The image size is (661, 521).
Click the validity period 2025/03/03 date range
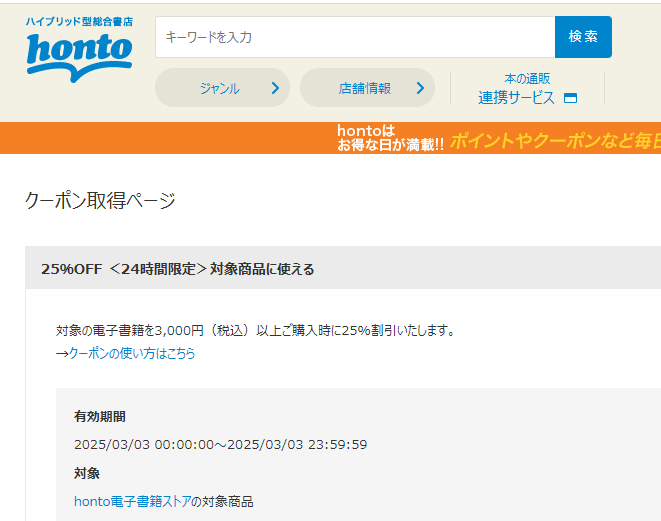coord(220,444)
